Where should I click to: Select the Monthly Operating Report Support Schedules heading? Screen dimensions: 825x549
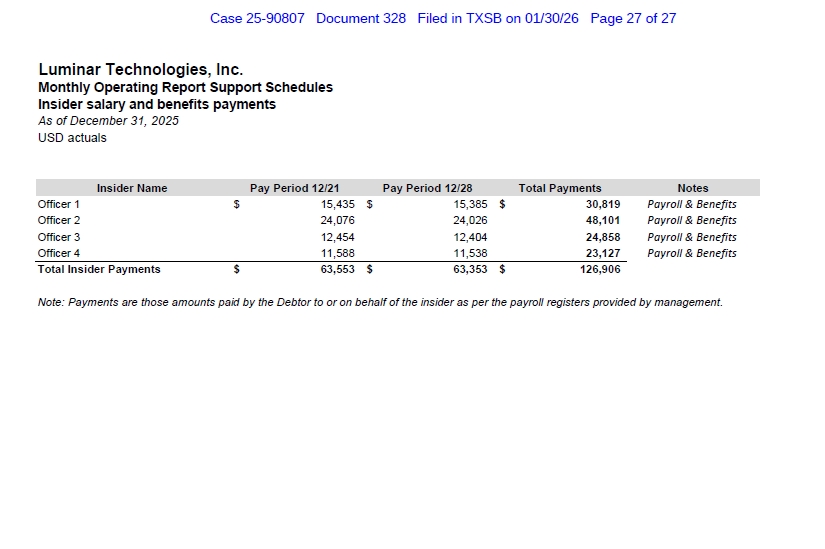tap(185, 87)
